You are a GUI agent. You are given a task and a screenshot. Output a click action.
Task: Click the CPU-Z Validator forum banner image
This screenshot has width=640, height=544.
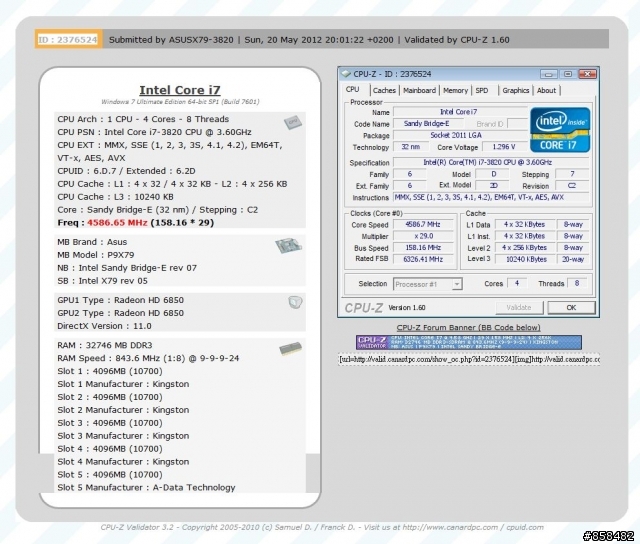point(469,342)
